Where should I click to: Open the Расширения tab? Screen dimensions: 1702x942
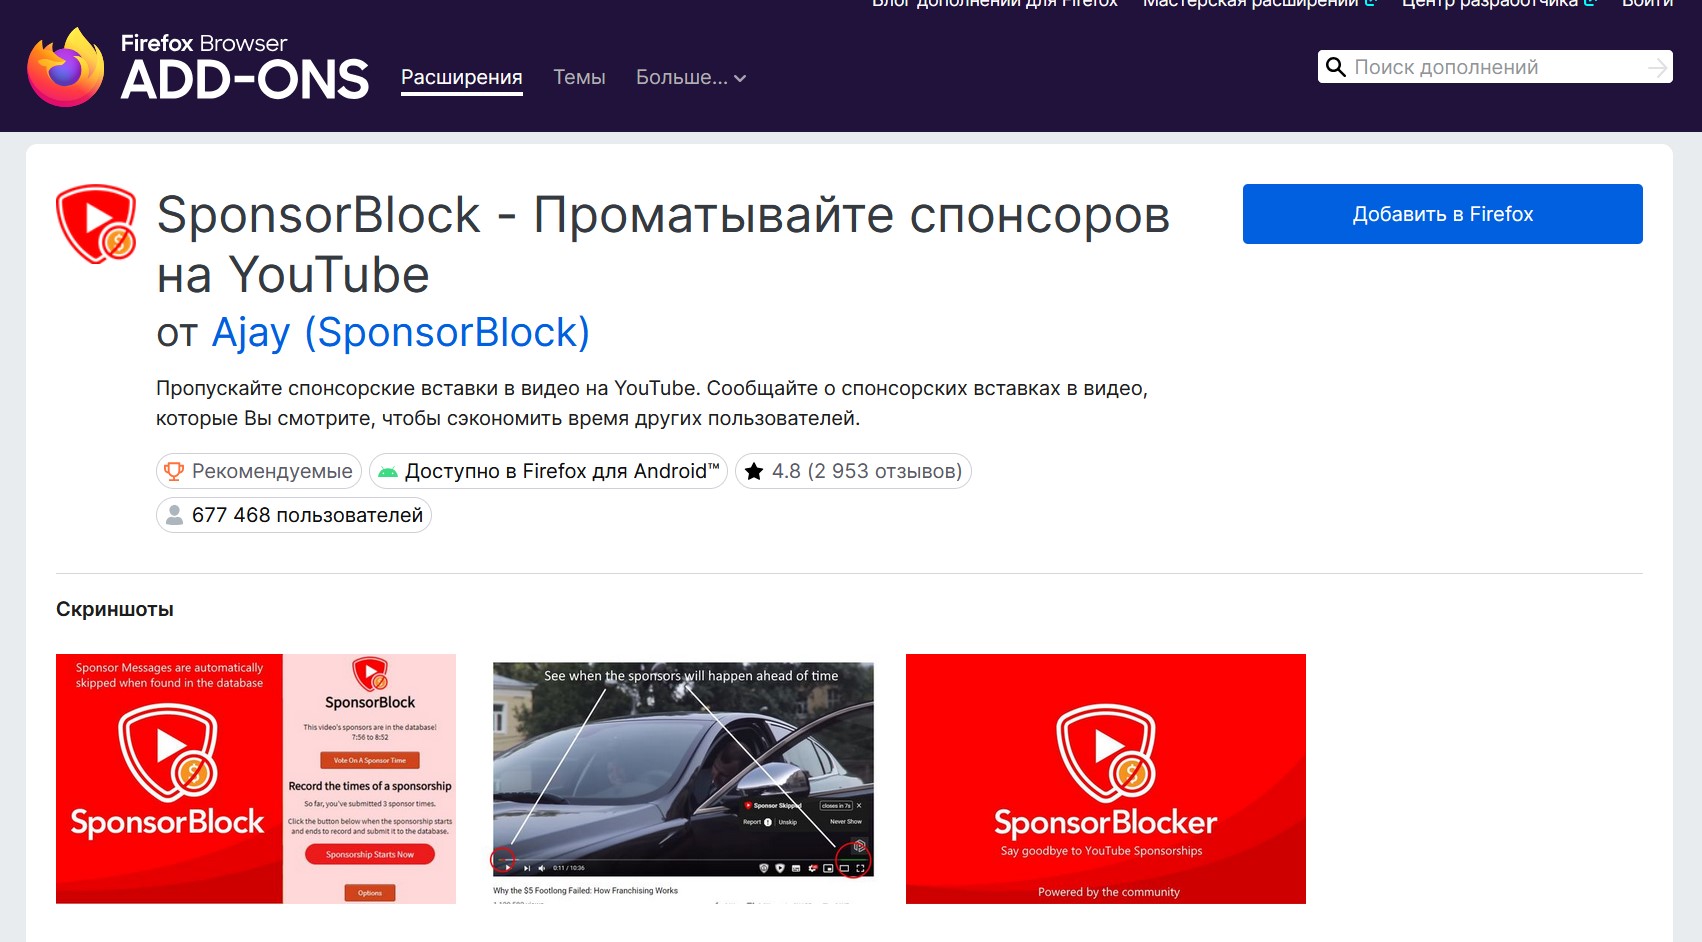click(462, 77)
